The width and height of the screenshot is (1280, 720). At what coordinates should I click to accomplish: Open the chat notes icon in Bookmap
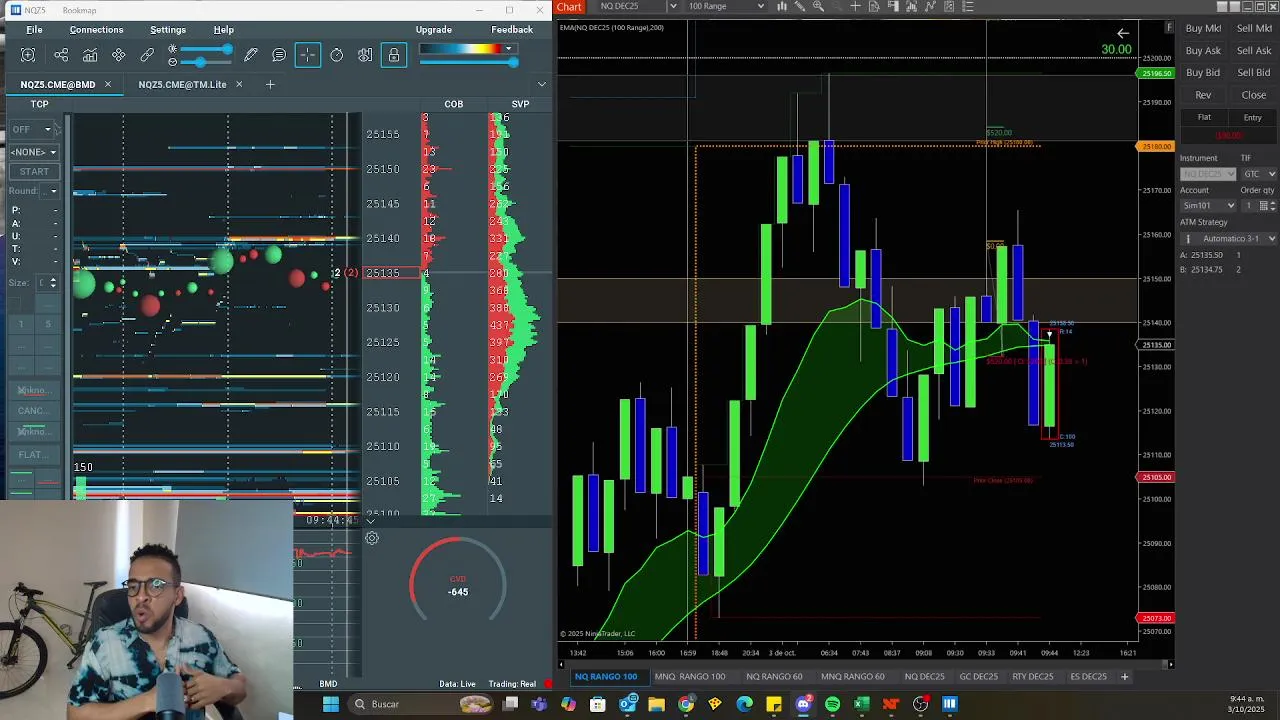(279, 55)
